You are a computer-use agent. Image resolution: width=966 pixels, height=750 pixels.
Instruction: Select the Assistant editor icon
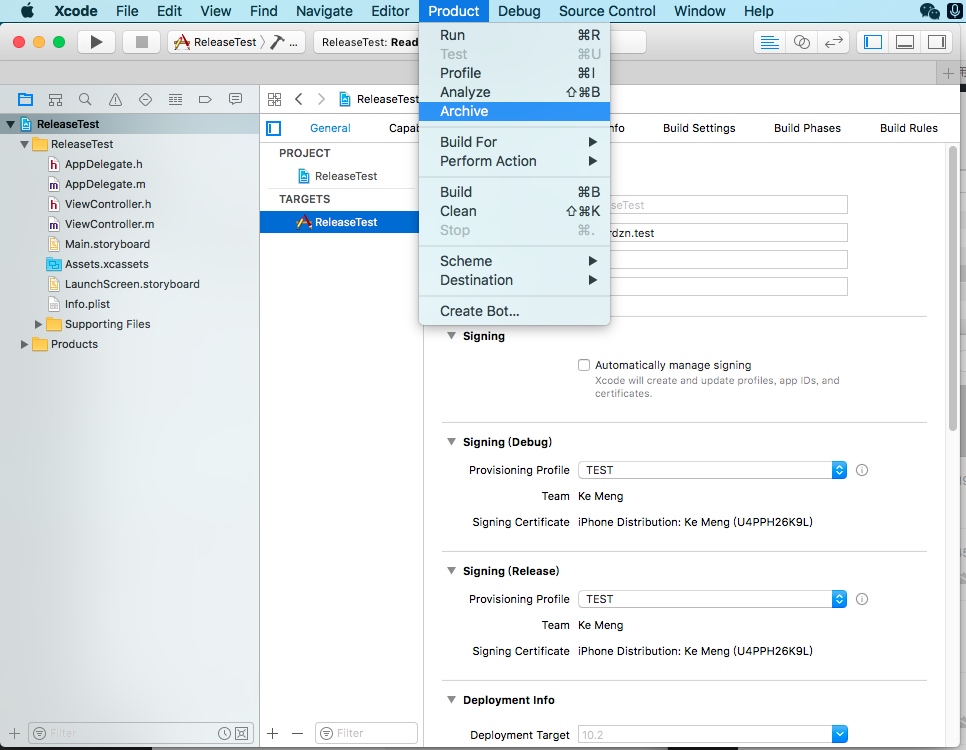pos(802,42)
